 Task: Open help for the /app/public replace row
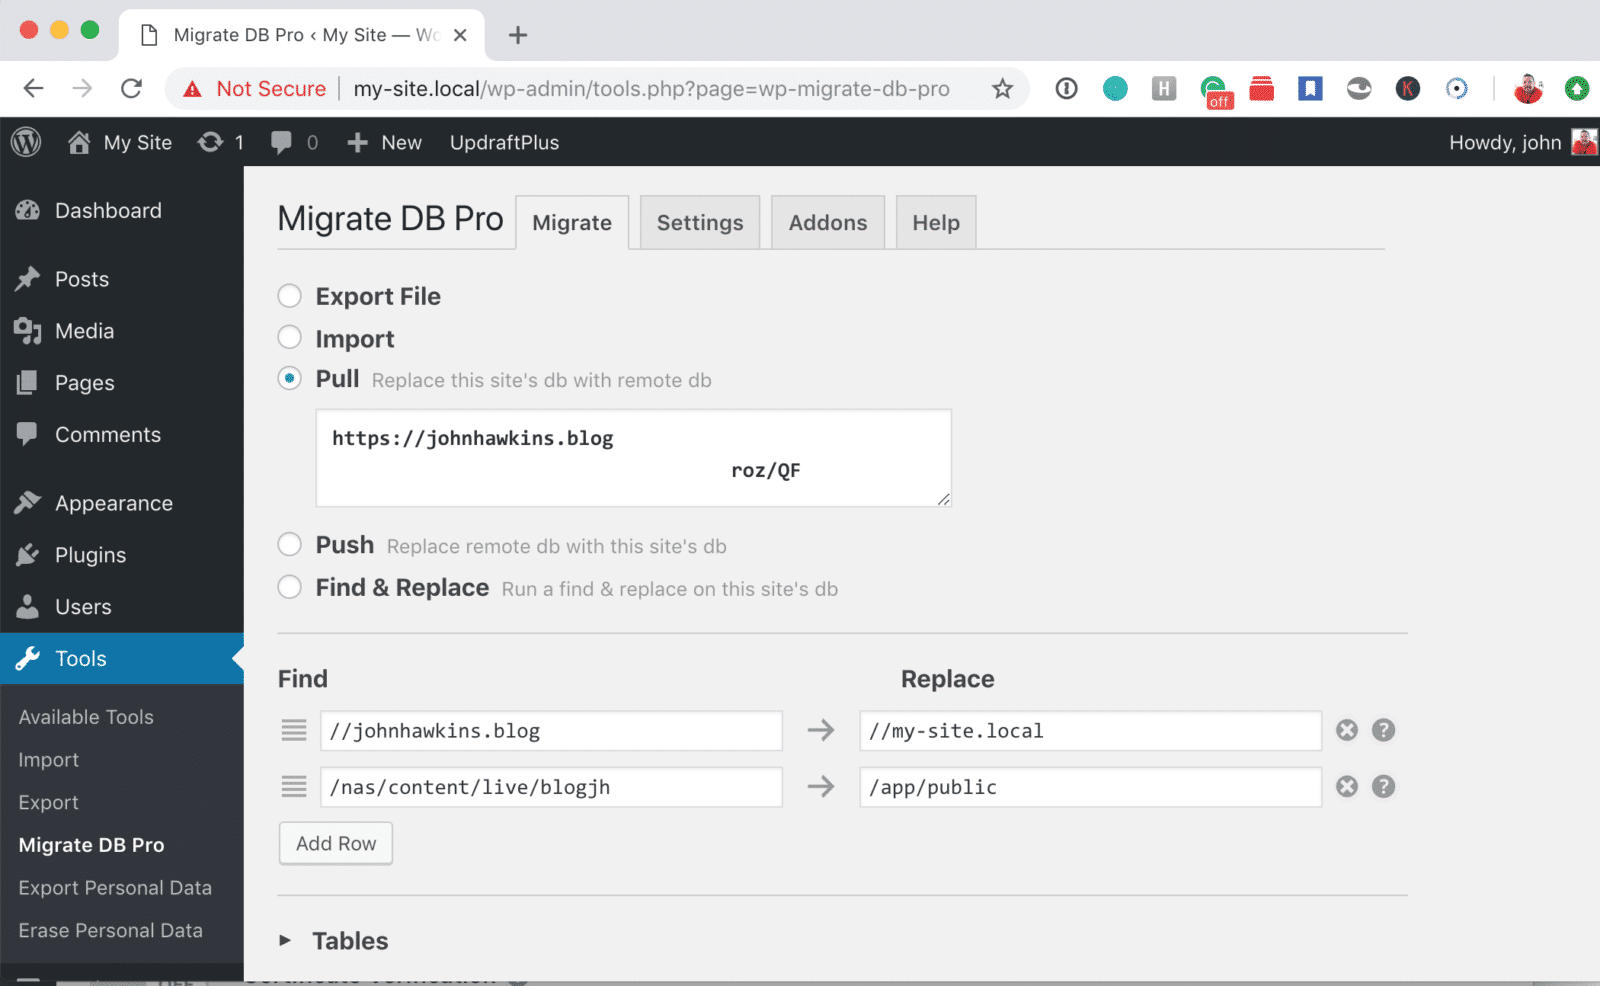(1383, 787)
